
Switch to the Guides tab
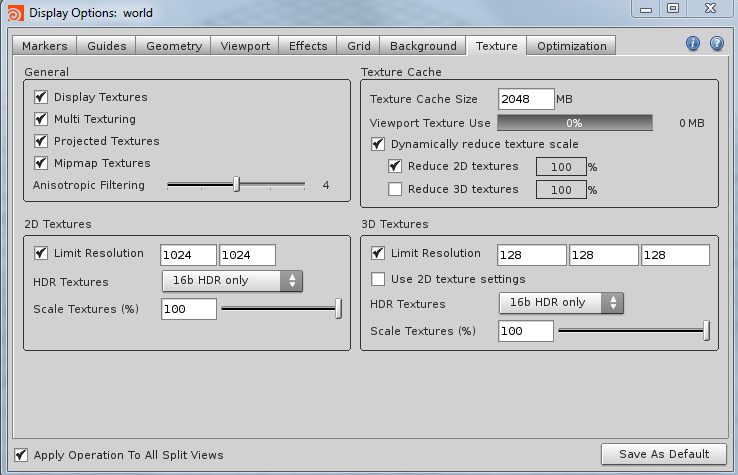point(106,46)
